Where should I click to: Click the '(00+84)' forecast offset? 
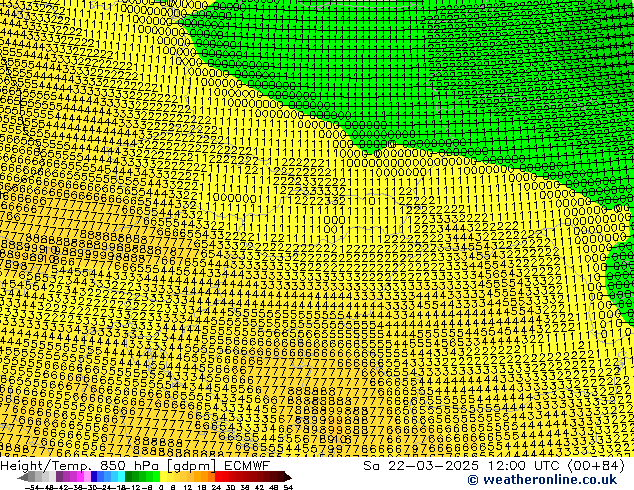click(x=597, y=466)
